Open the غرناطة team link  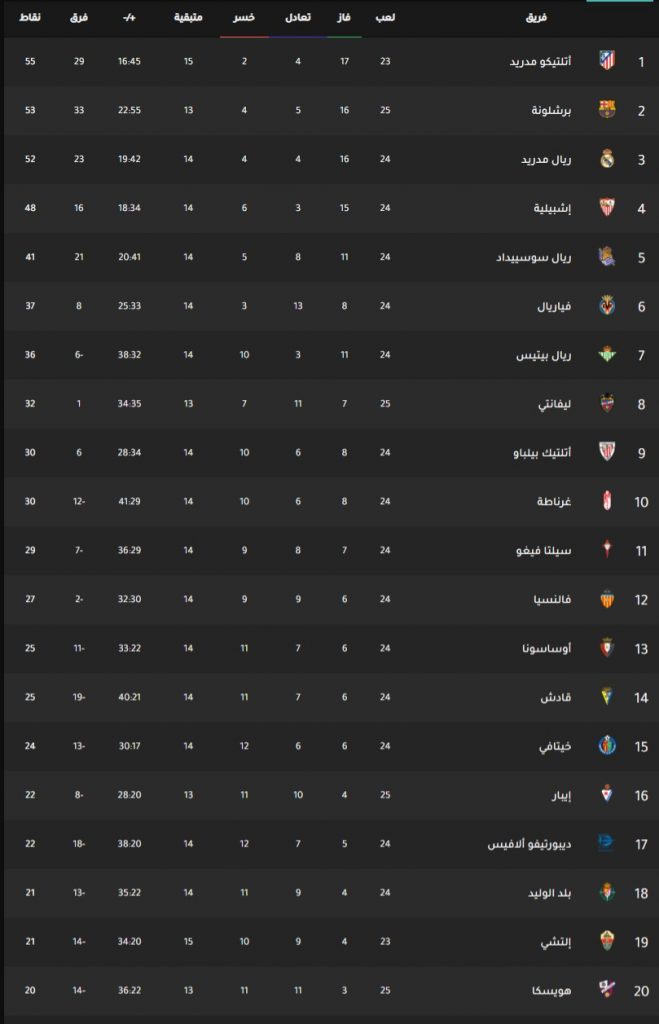(x=554, y=501)
